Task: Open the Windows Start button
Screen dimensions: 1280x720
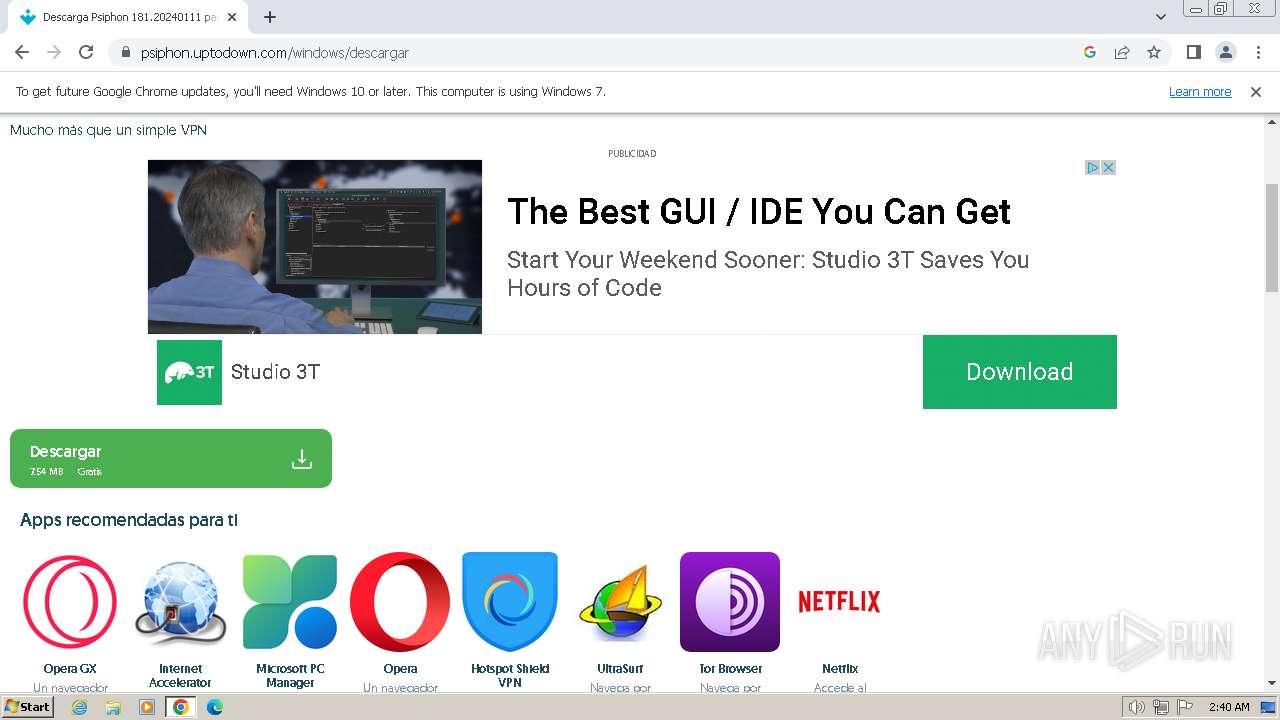Action: tap(27, 707)
